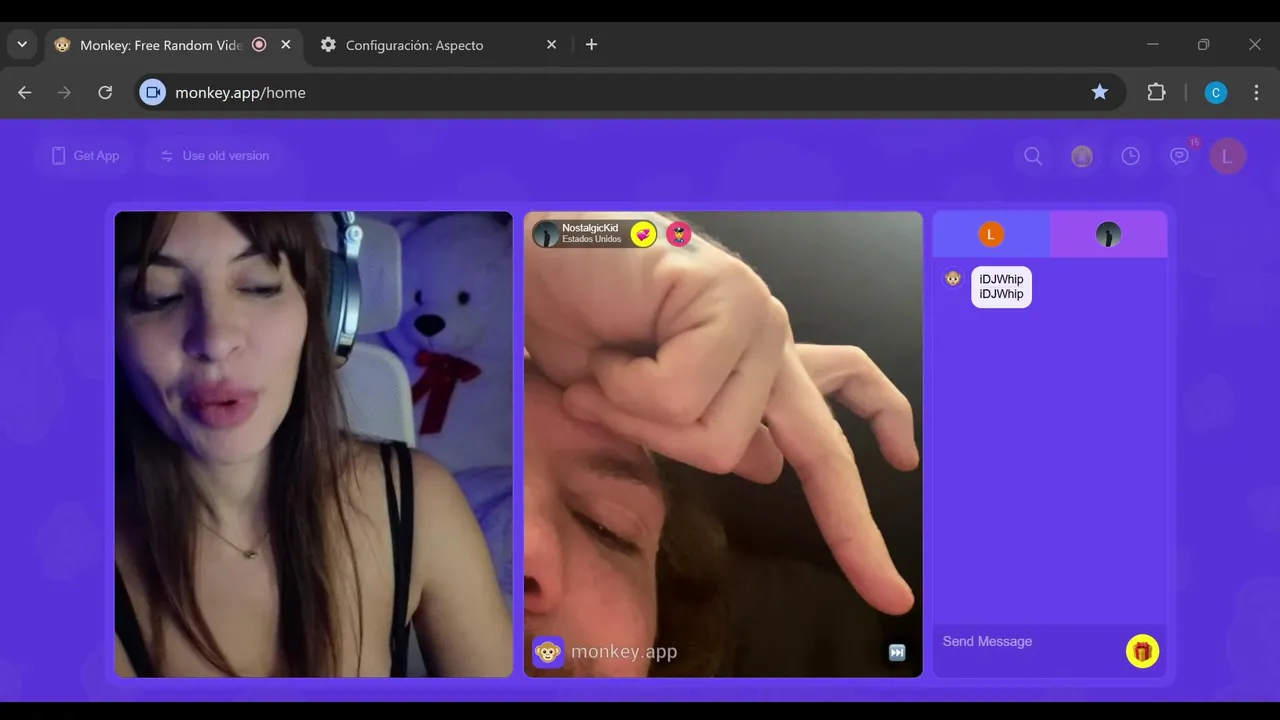
Task: Open the gift icon in chat
Action: (x=1142, y=651)
